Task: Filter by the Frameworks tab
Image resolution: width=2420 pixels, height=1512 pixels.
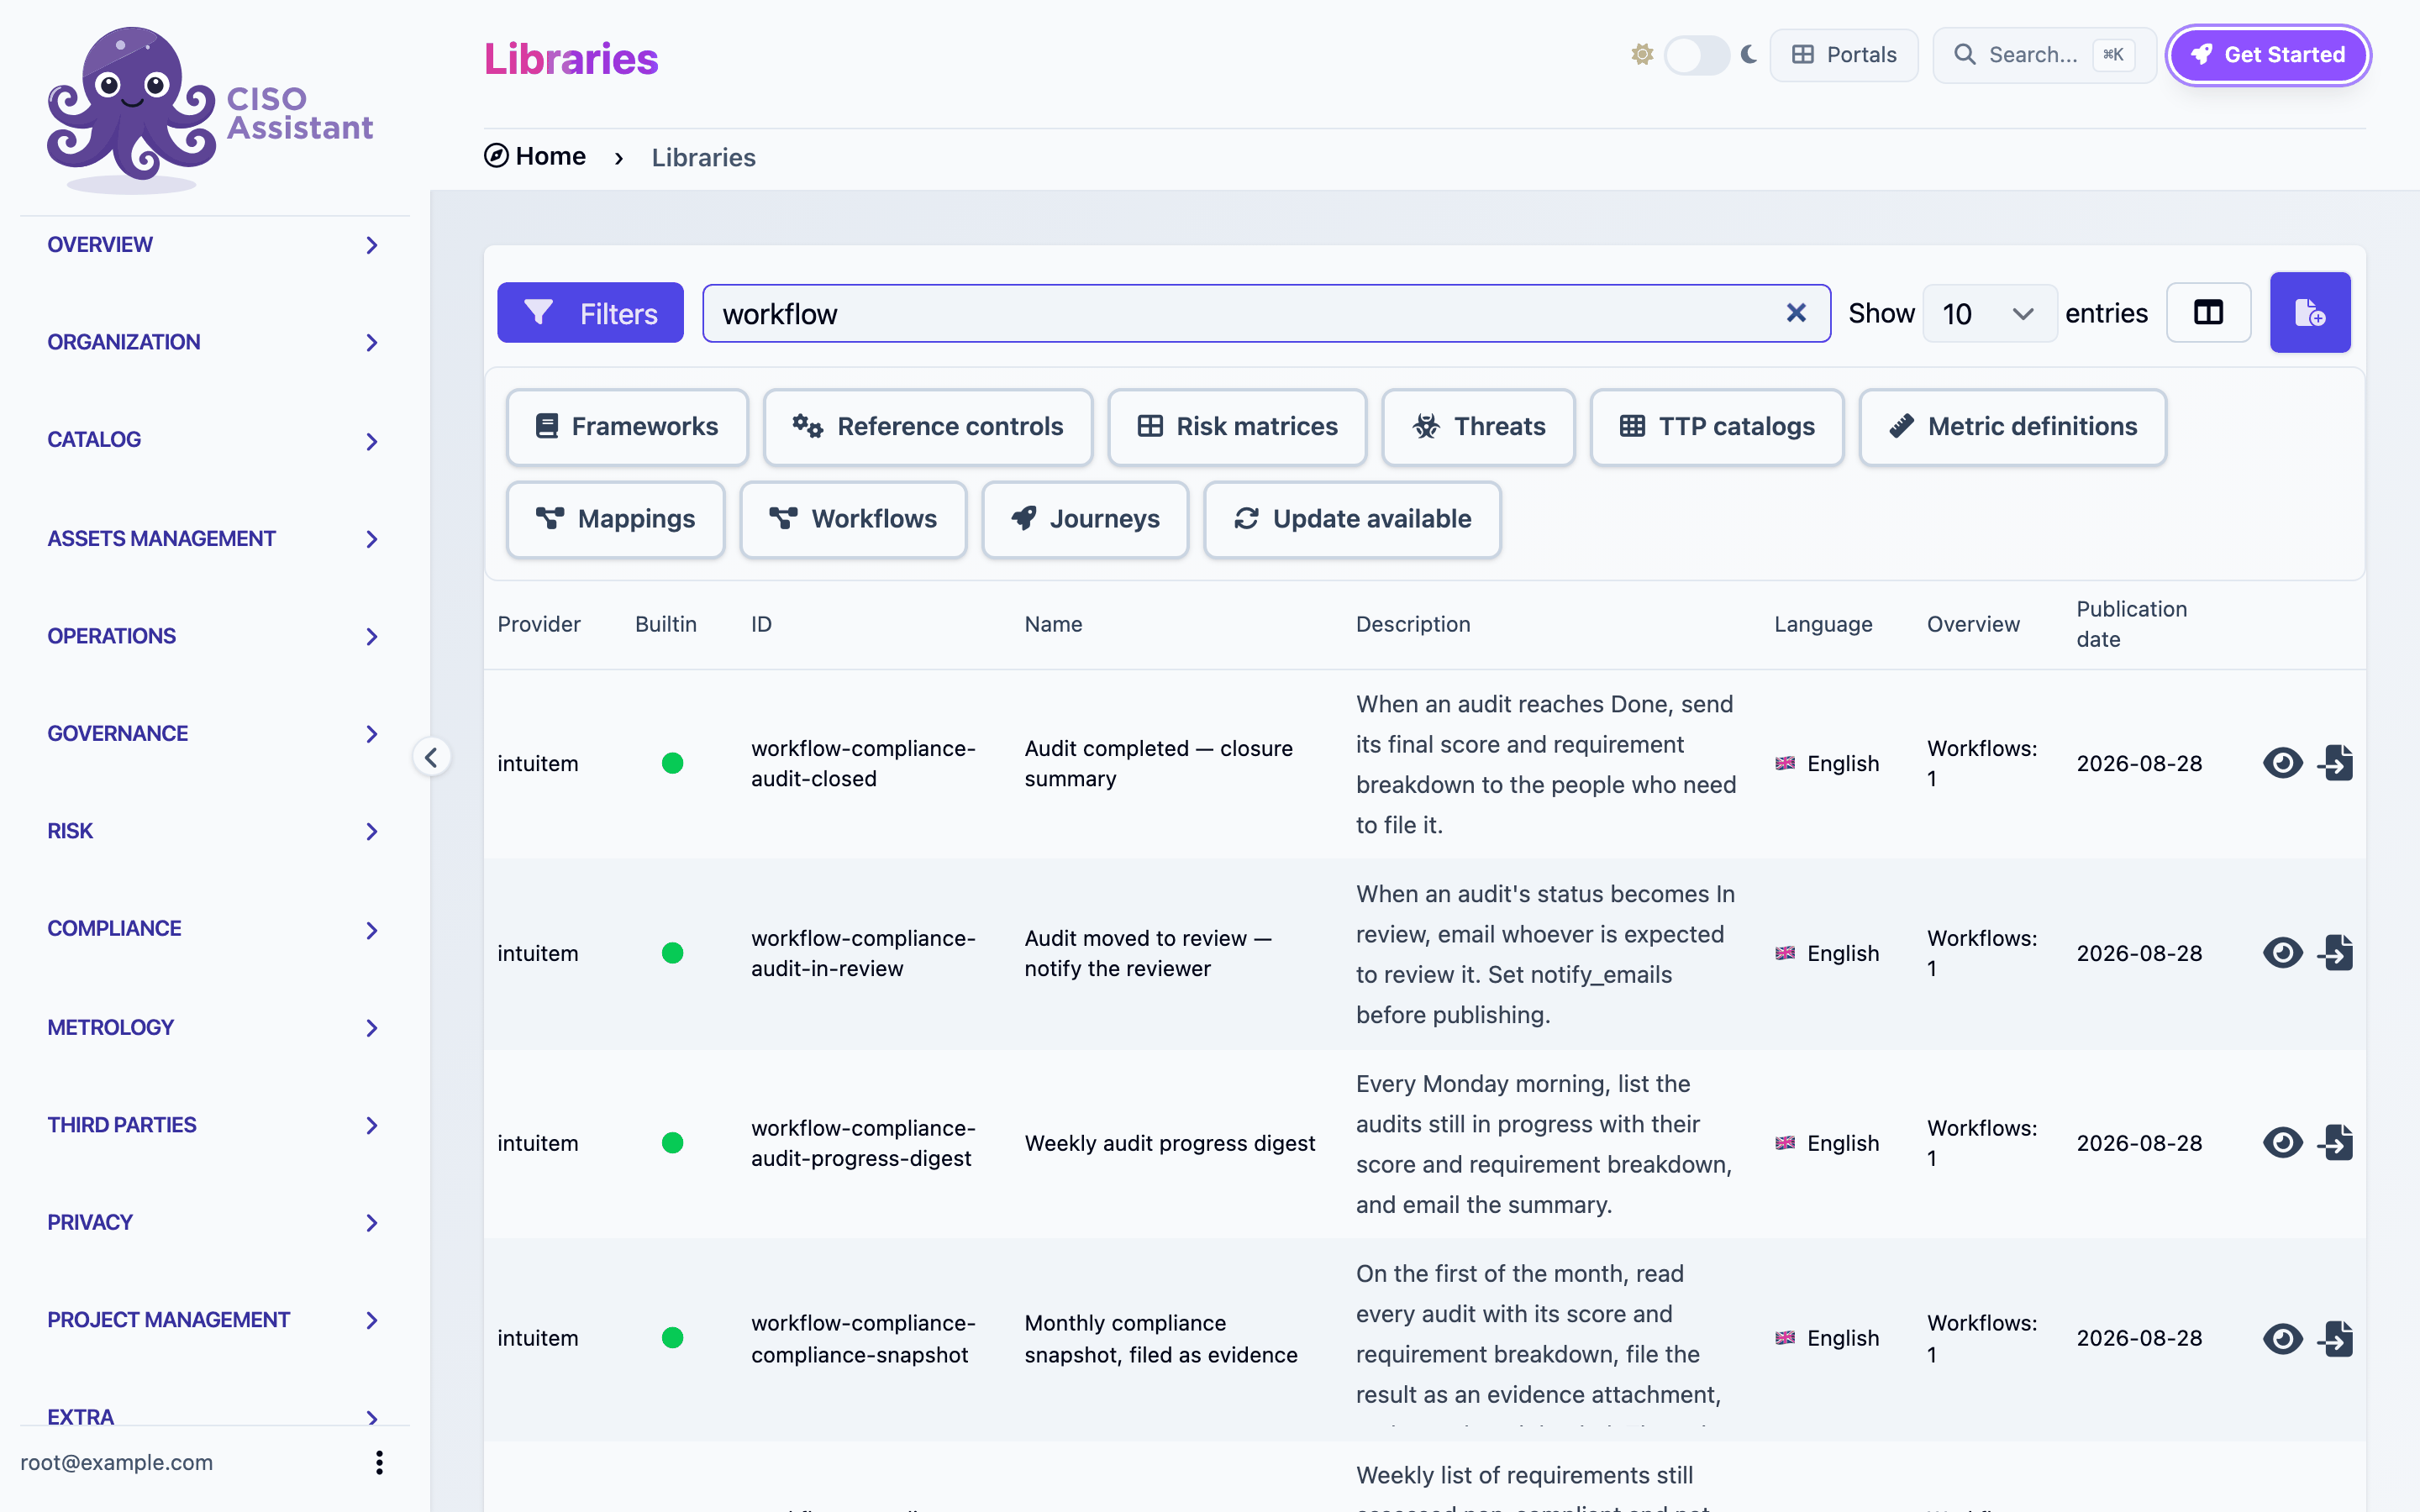Action: [x=627, y=427]
